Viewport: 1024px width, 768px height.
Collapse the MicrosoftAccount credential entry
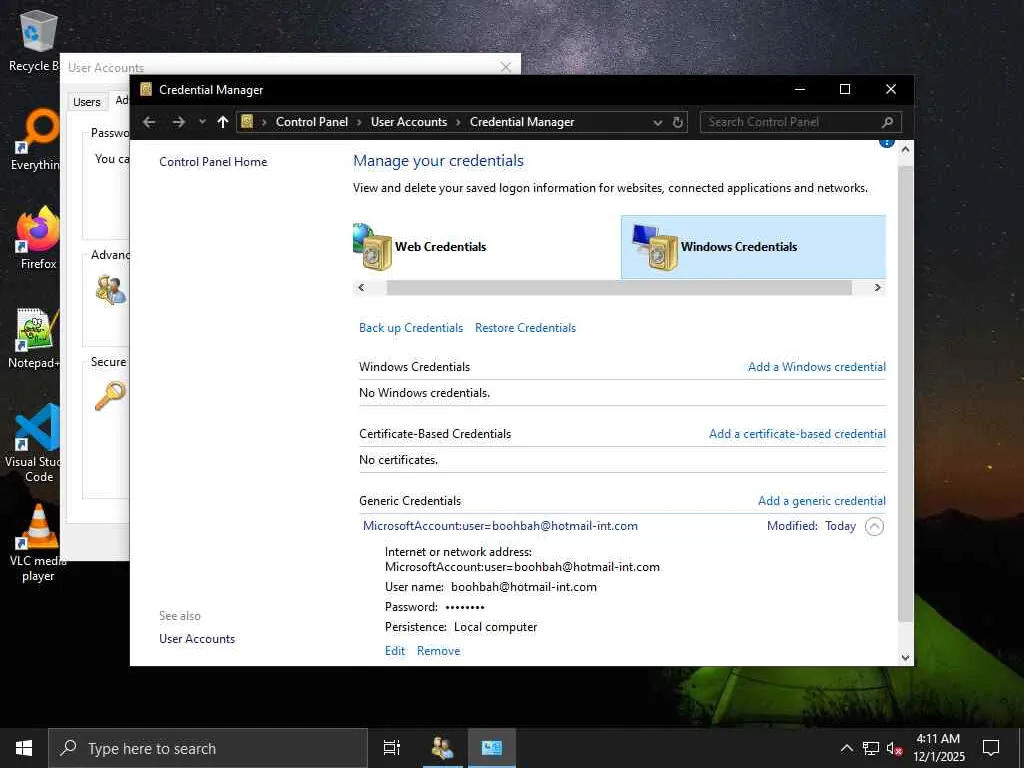tap(874, 526)
